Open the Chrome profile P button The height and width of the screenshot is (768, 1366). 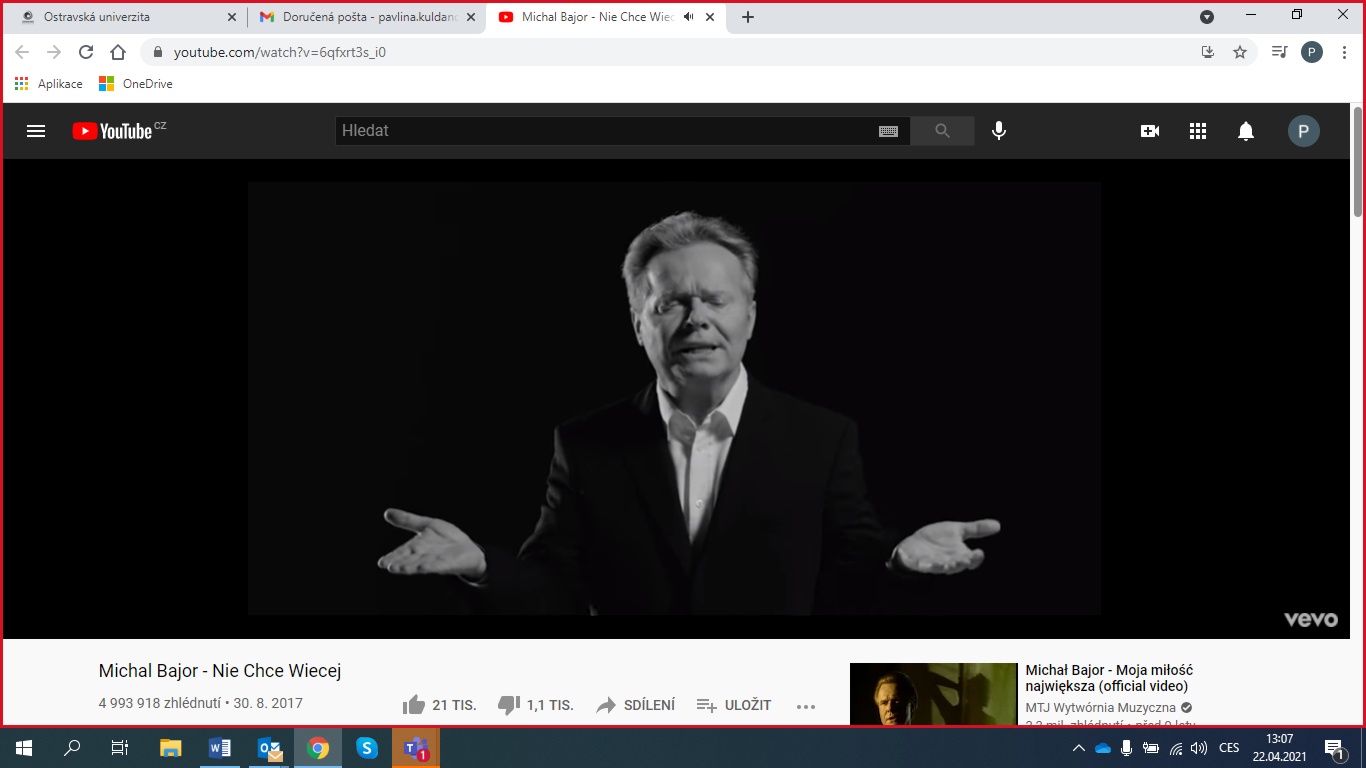1312,52
